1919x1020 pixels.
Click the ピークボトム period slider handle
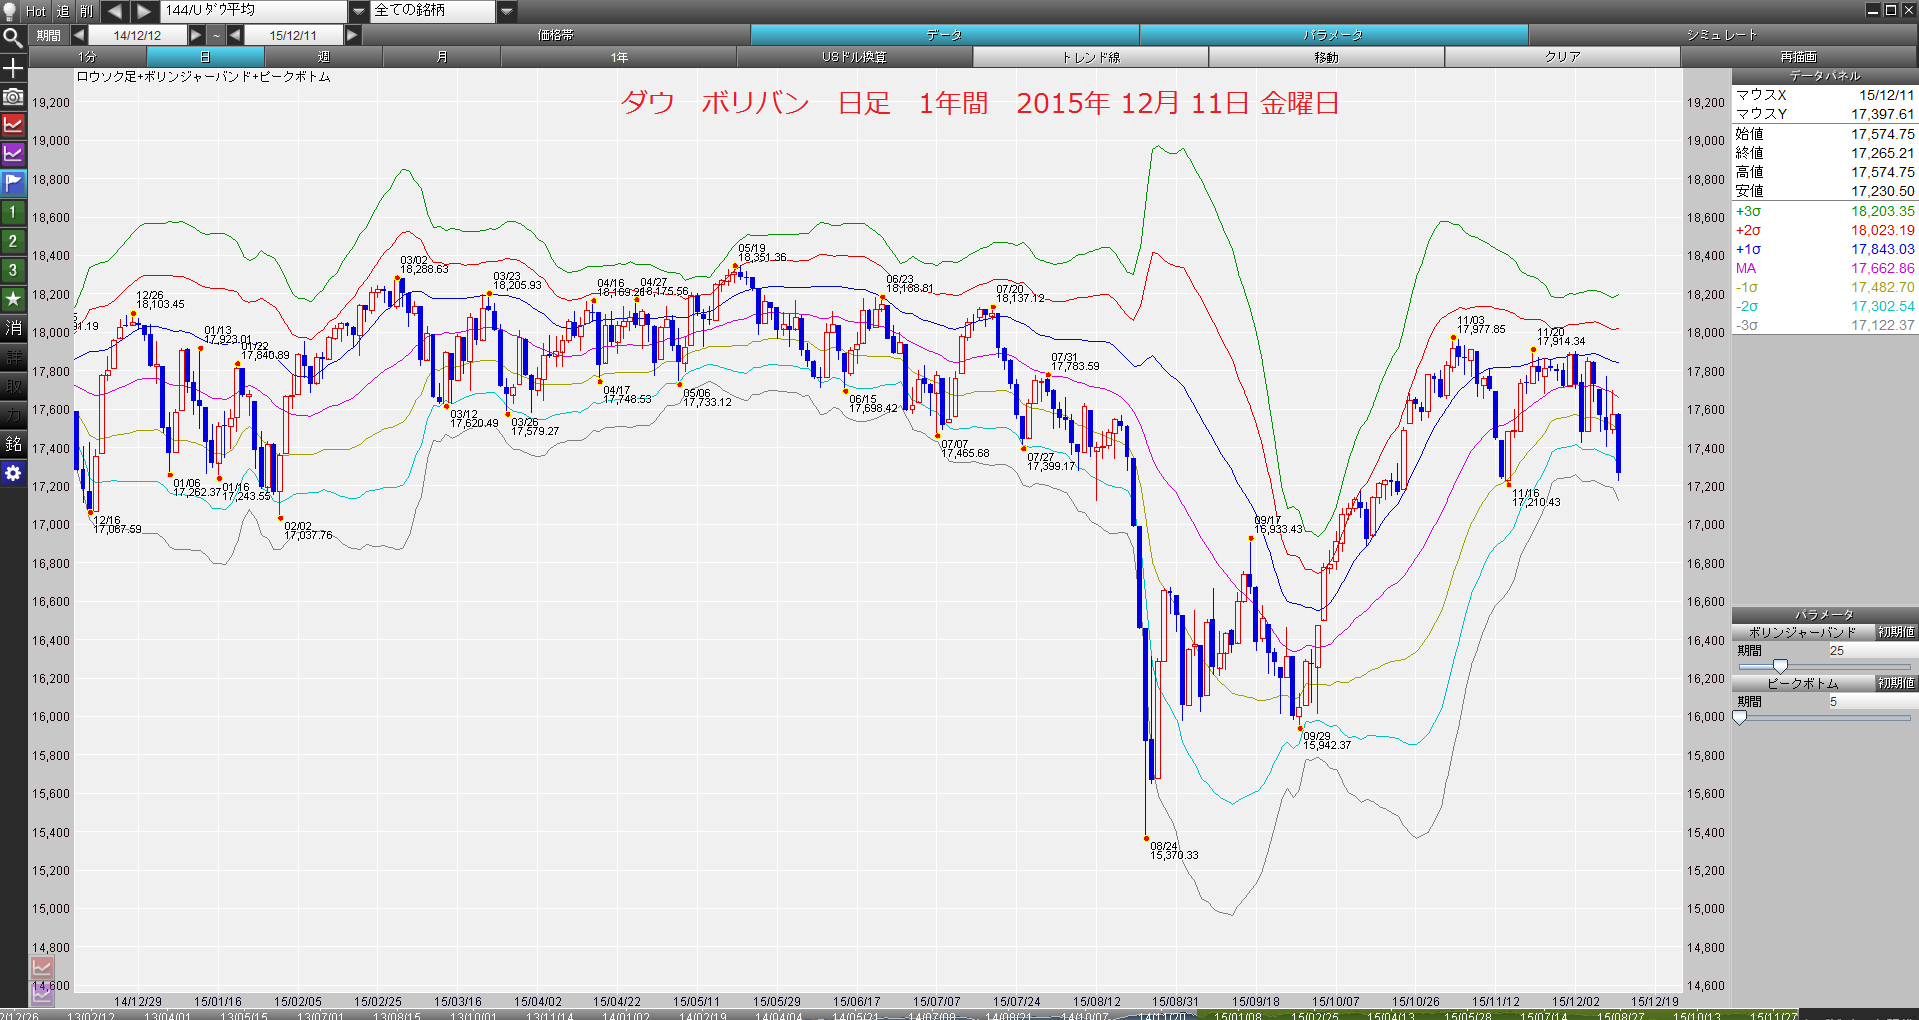click(1740, 717)
